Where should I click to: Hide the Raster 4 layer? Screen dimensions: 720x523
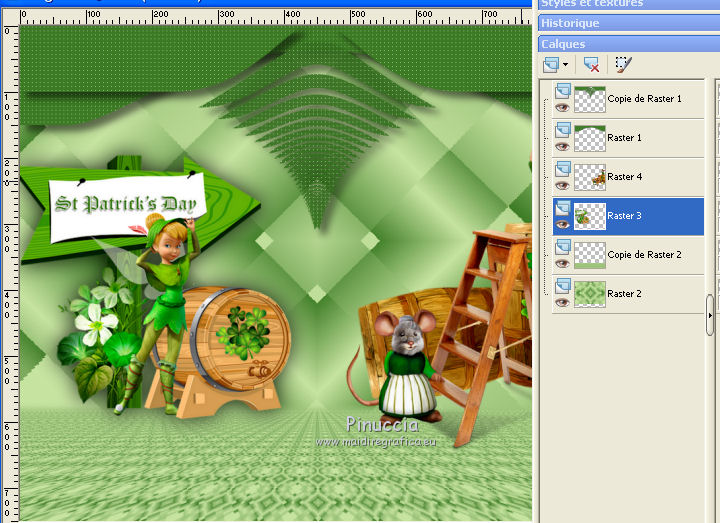(562, 186)
